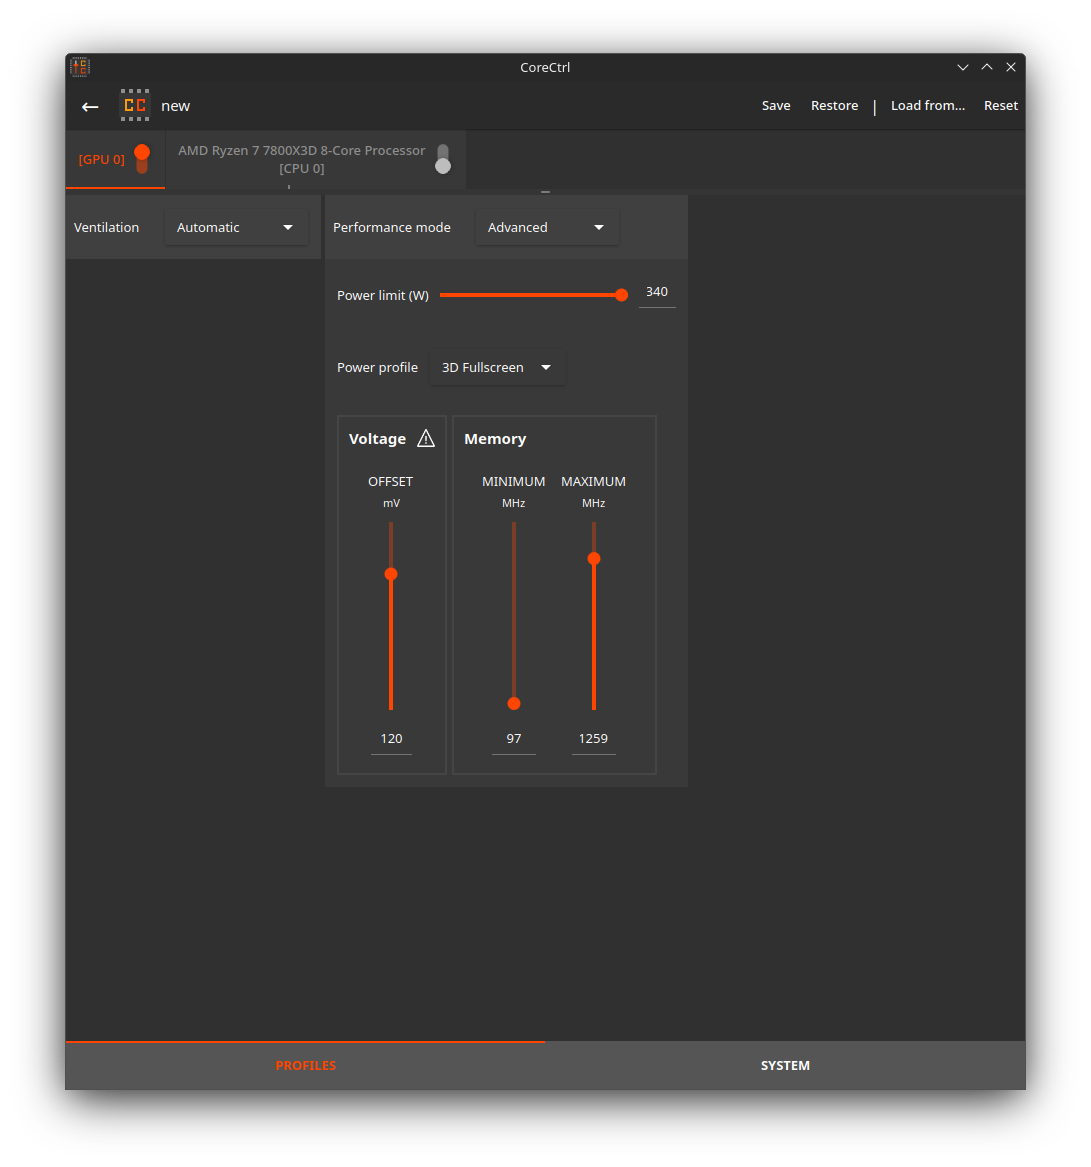
Task: Select the PROFILES tab
Action: (x=306, y=1066)
